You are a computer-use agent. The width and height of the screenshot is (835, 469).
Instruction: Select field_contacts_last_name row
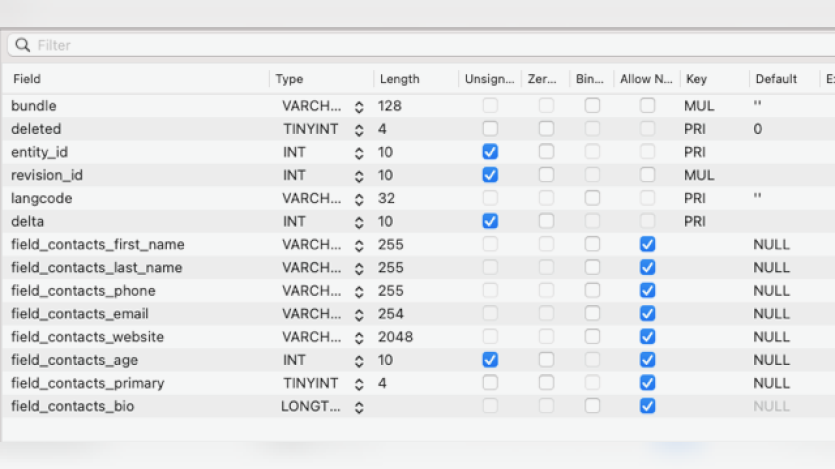click(x=418, y=268)
